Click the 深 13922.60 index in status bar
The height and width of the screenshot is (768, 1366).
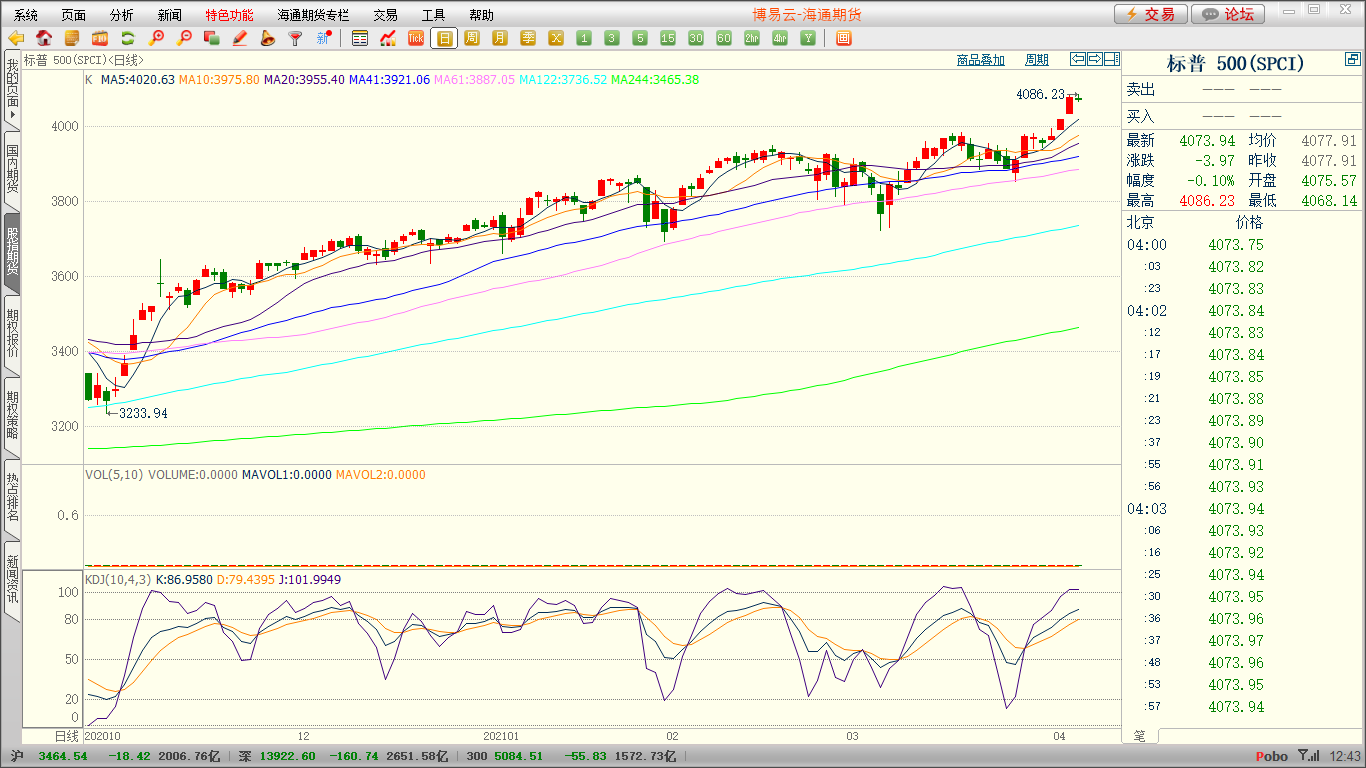277,757
